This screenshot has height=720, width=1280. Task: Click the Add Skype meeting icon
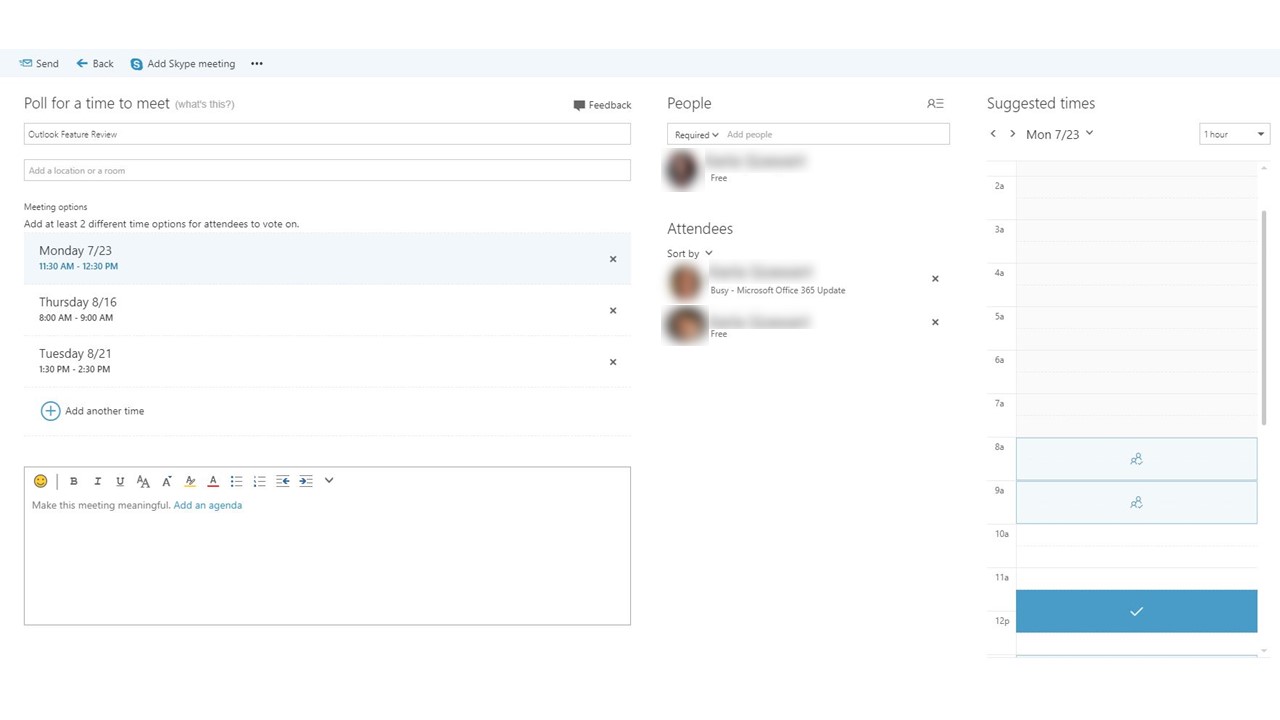(x=137, y=64)
